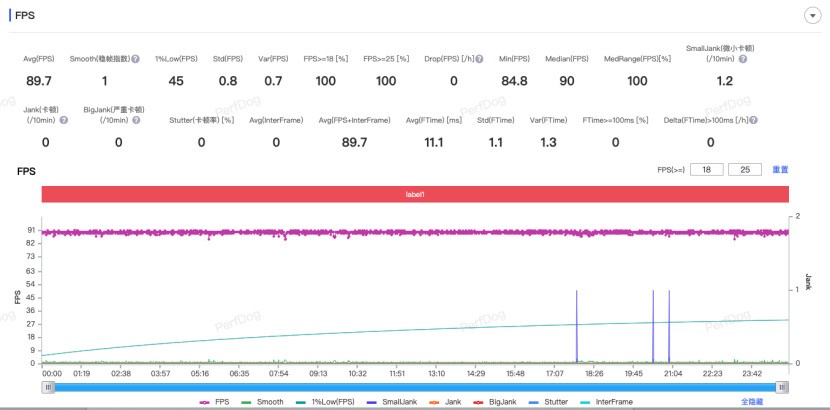
Task: Click the FPS threshold field showing 18
Action: pyautogui.click(x=706, y=170)
